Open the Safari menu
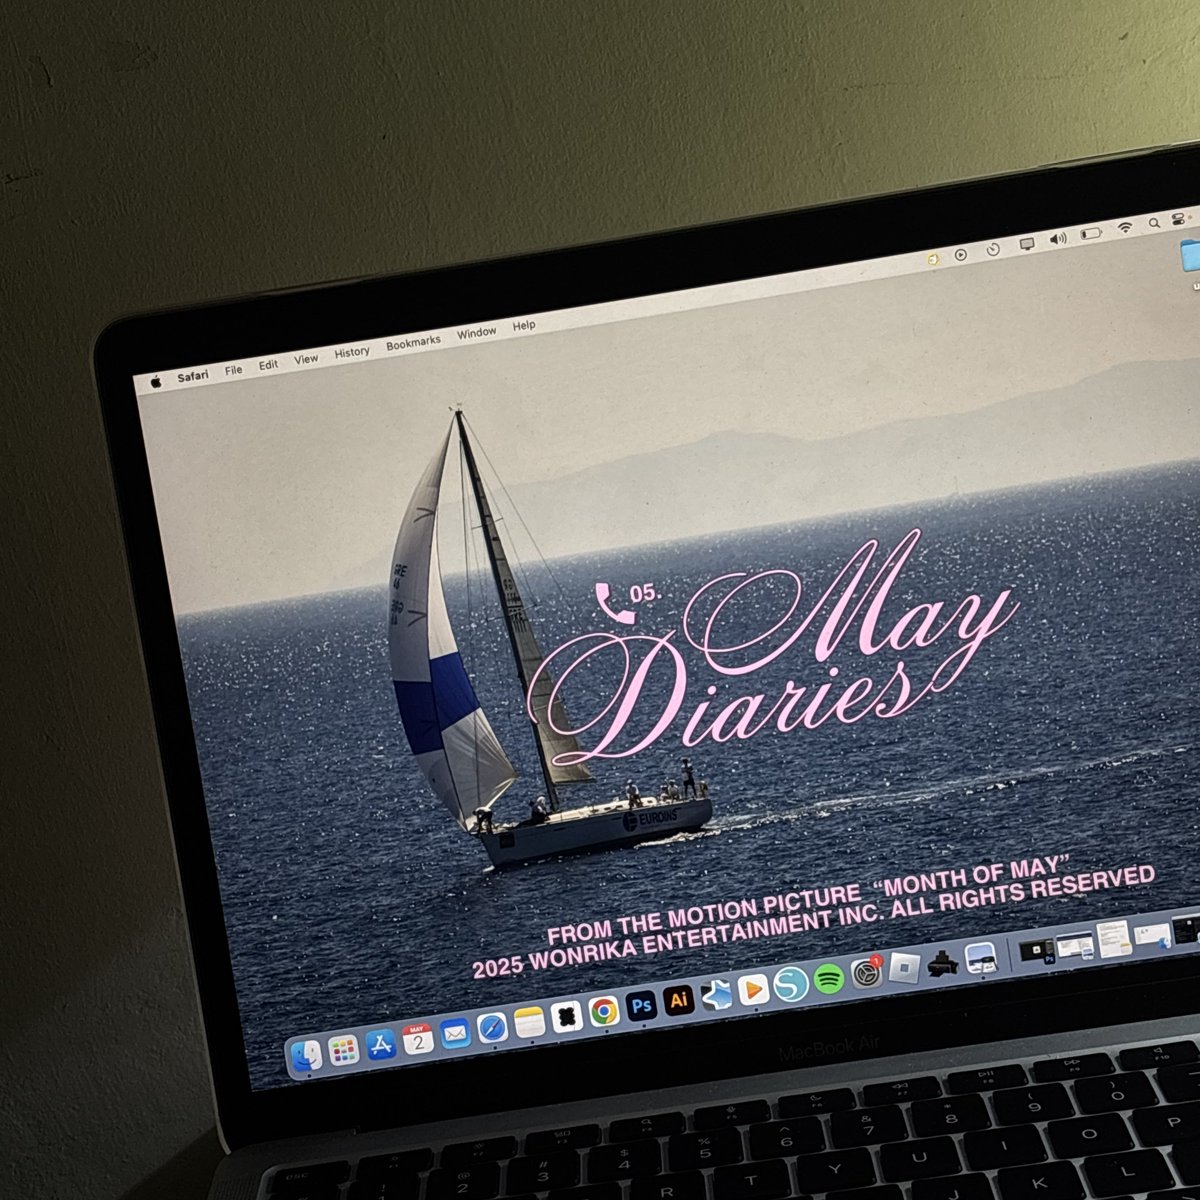Image resolution: width=1200 pixels, height=1200 pixels. click(193, 376)
